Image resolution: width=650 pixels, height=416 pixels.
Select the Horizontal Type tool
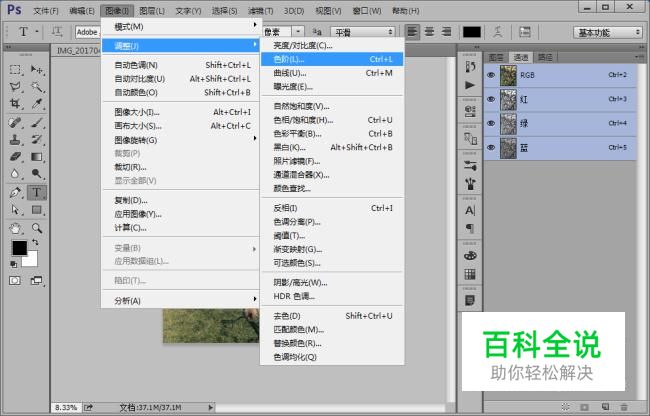click(x=37, y=193)
